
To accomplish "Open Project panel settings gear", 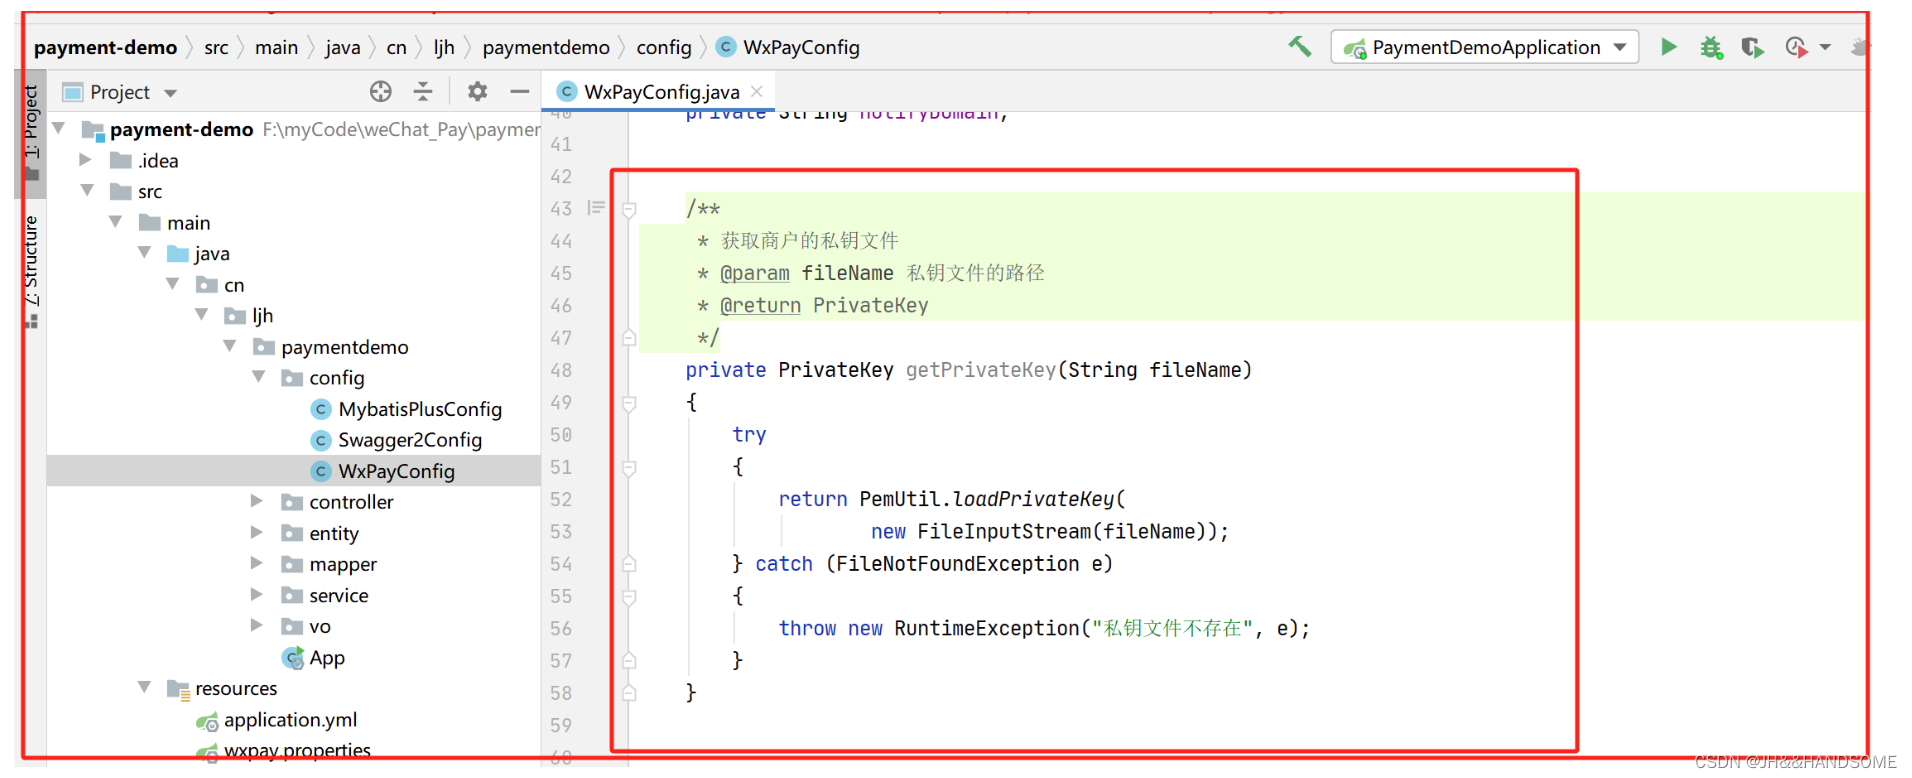I will pos(477,92).
